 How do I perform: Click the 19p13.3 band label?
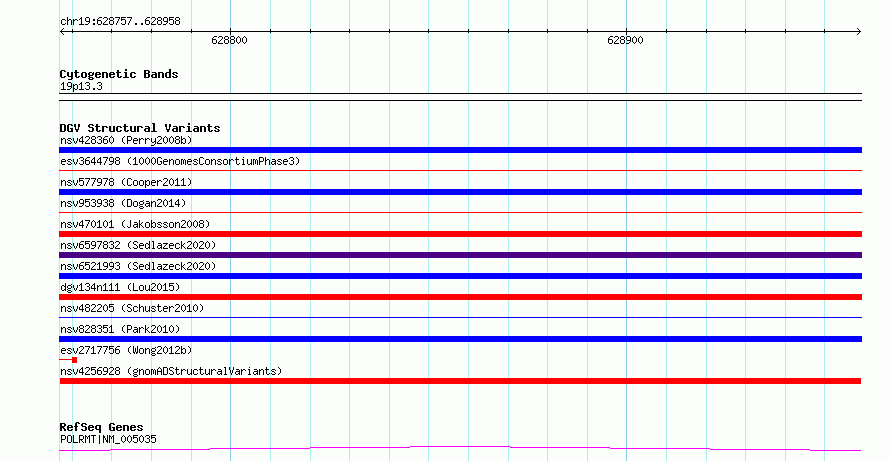pos(81,86)
